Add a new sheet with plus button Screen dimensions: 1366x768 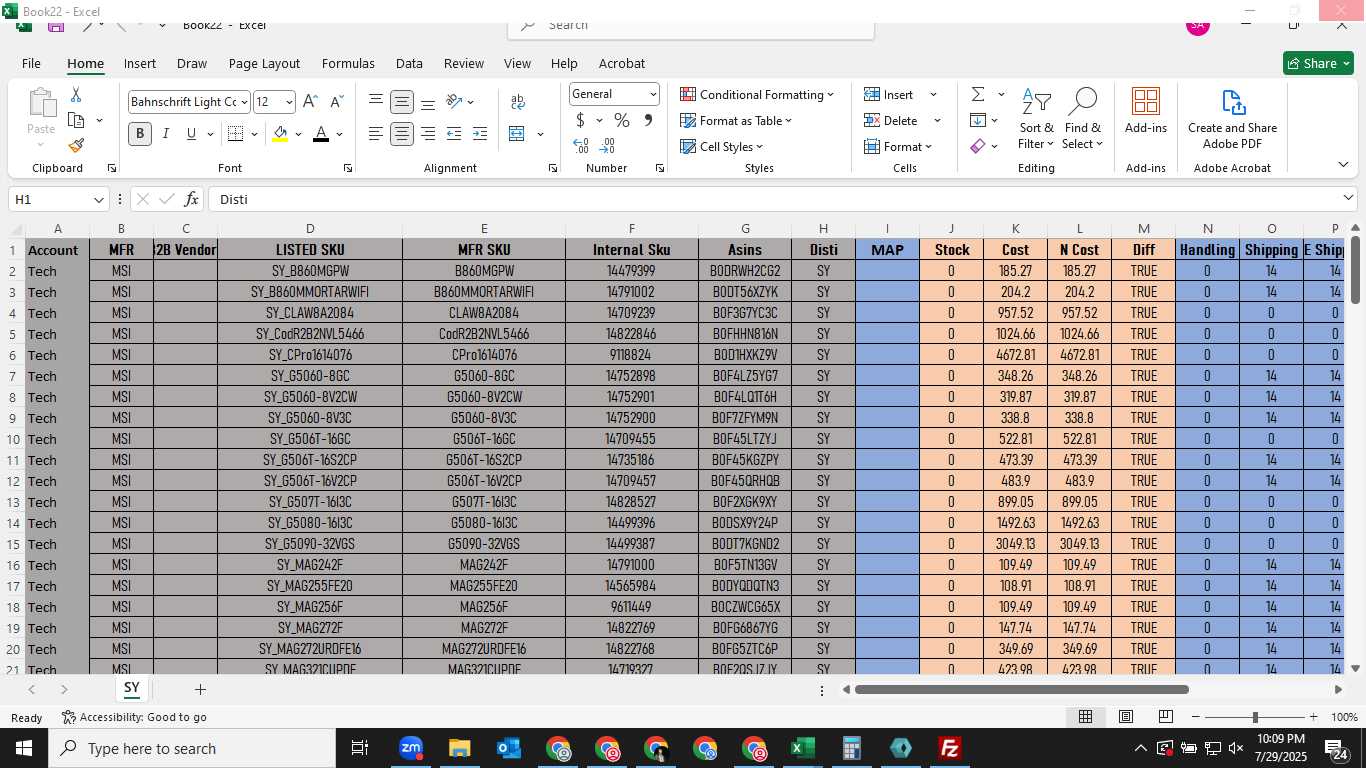pyautogui.click(x=200, y=689)
